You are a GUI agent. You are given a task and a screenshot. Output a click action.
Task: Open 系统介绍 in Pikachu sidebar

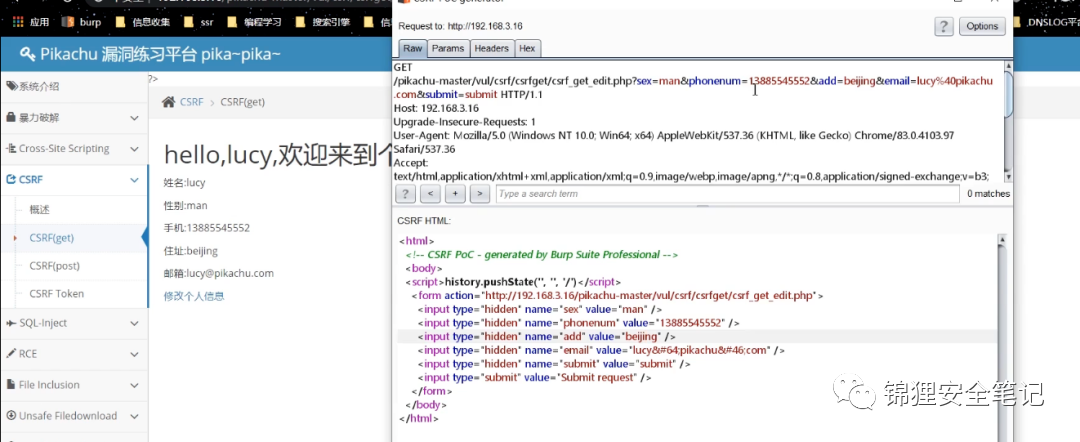point(74,87)
